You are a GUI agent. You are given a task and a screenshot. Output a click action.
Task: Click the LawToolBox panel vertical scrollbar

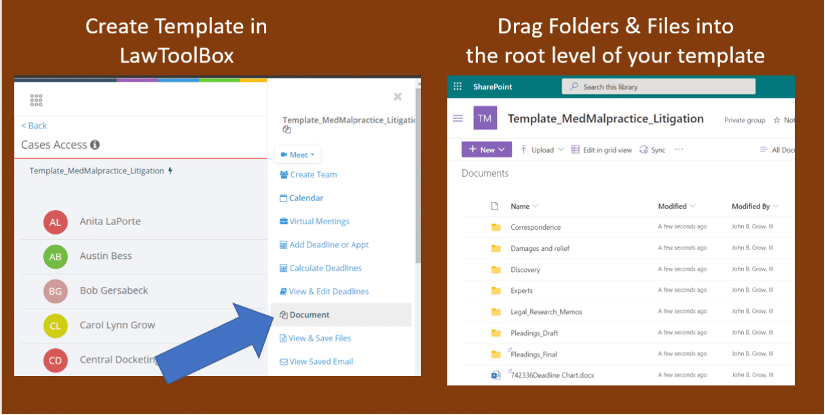pyautogui.click(x=418, y=176)
